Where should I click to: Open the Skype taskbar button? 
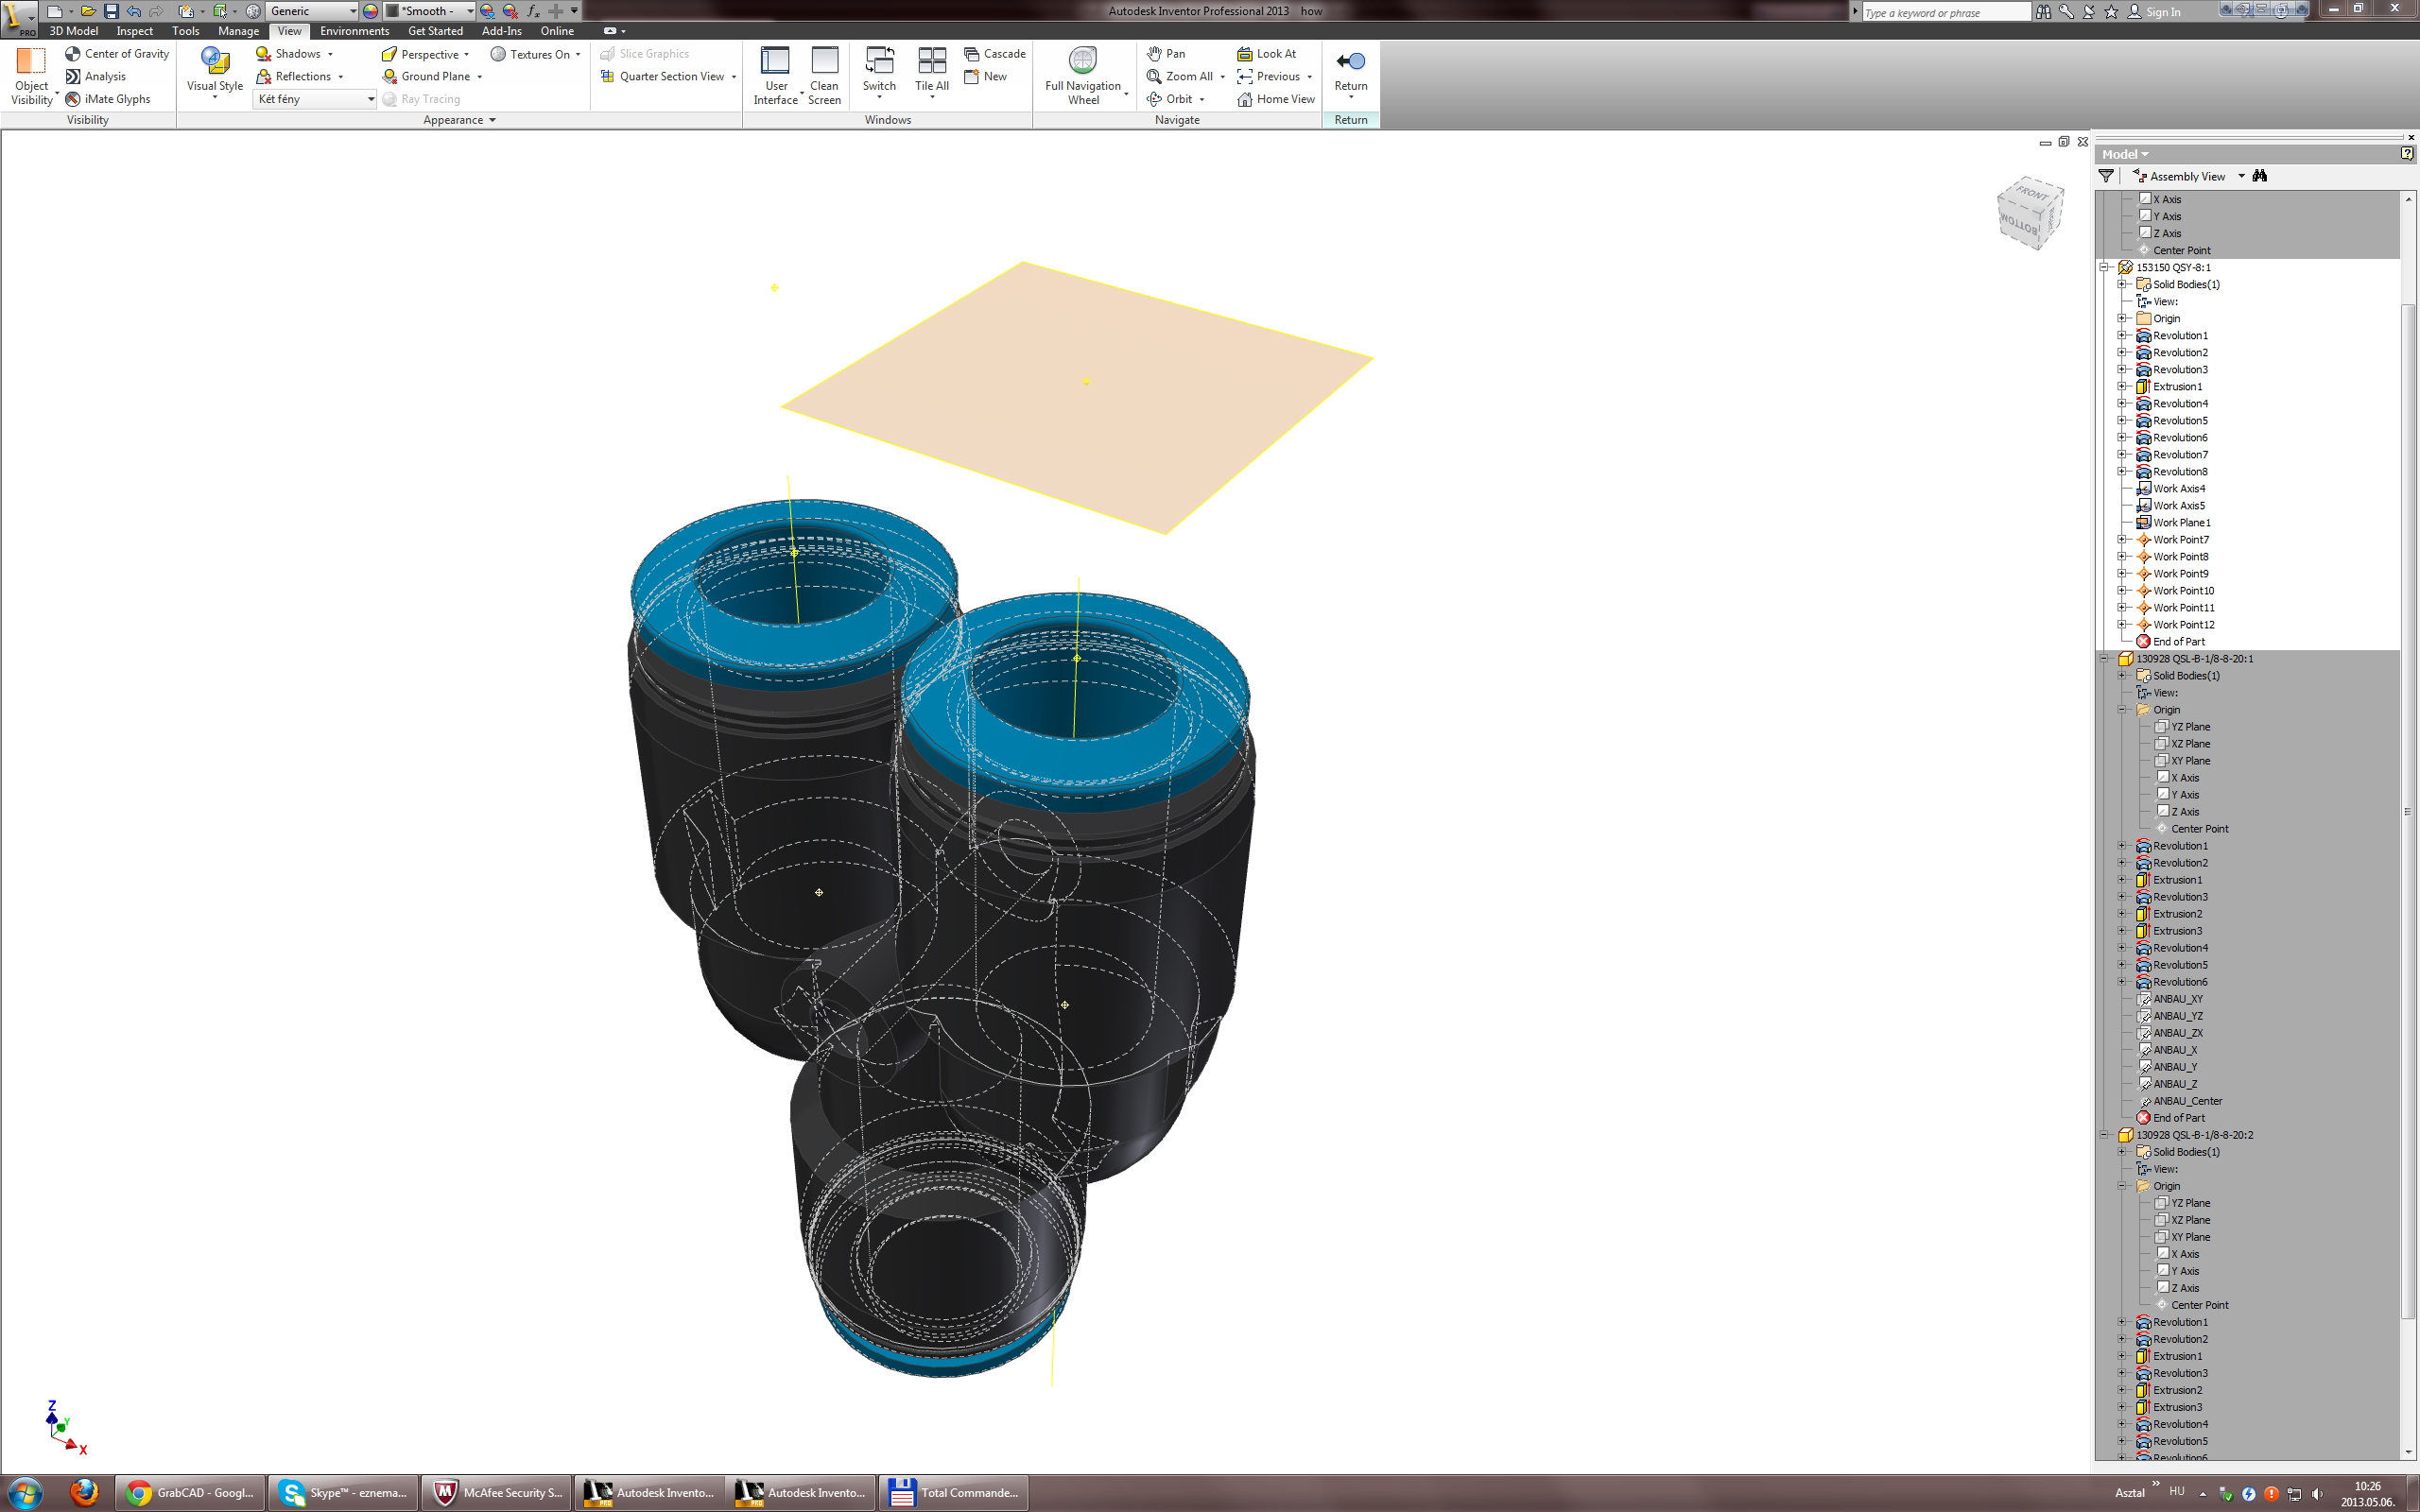(344, 1493)
